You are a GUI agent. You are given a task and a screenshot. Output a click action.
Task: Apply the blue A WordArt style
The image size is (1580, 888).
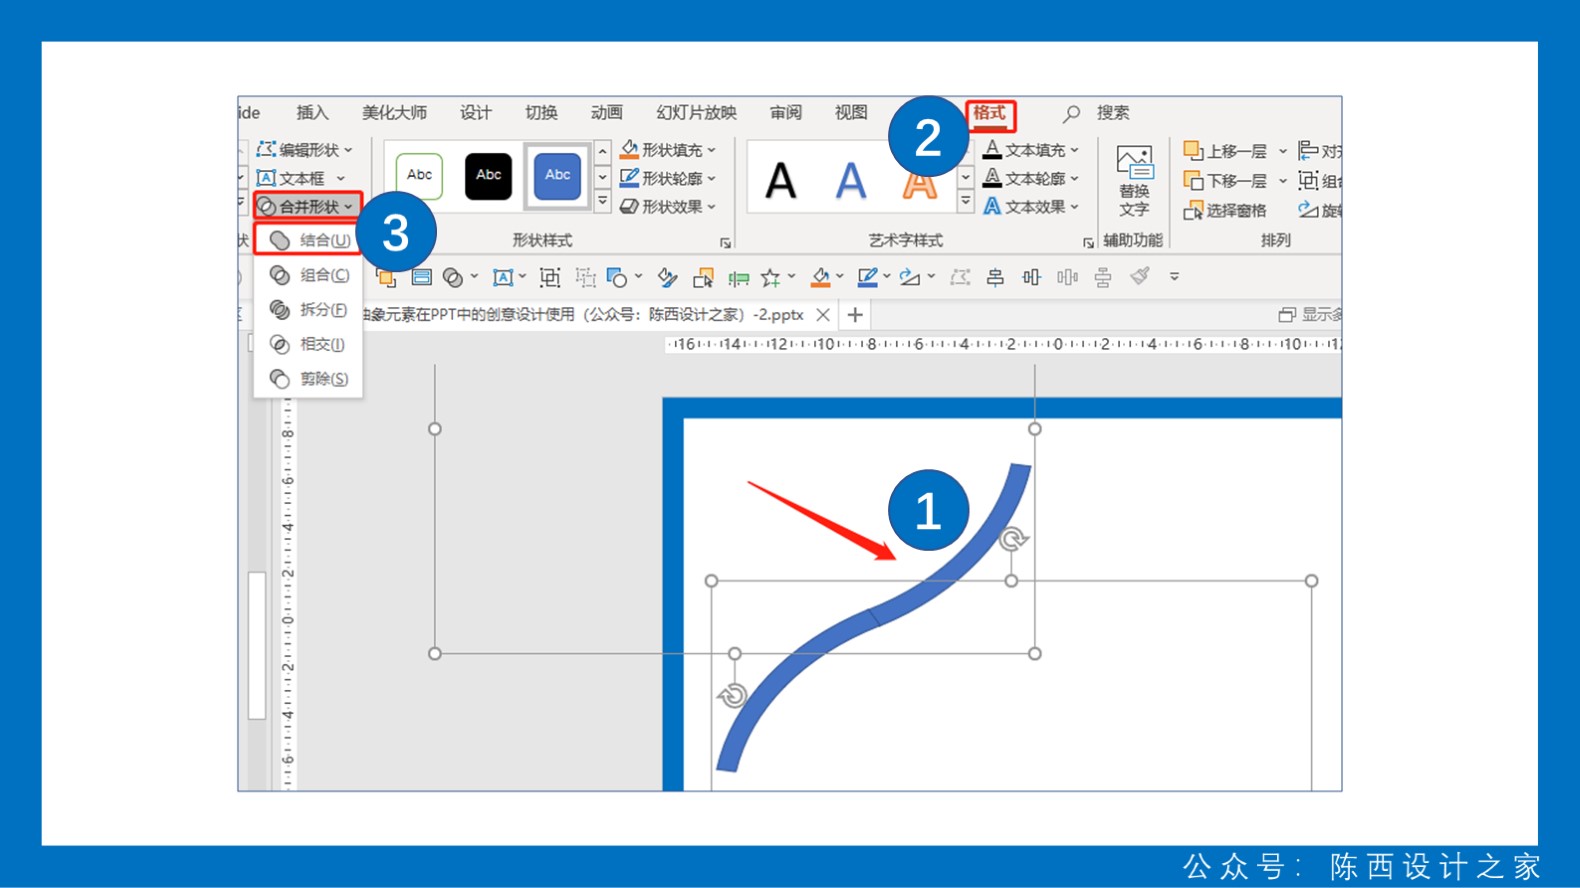(851, 181)
